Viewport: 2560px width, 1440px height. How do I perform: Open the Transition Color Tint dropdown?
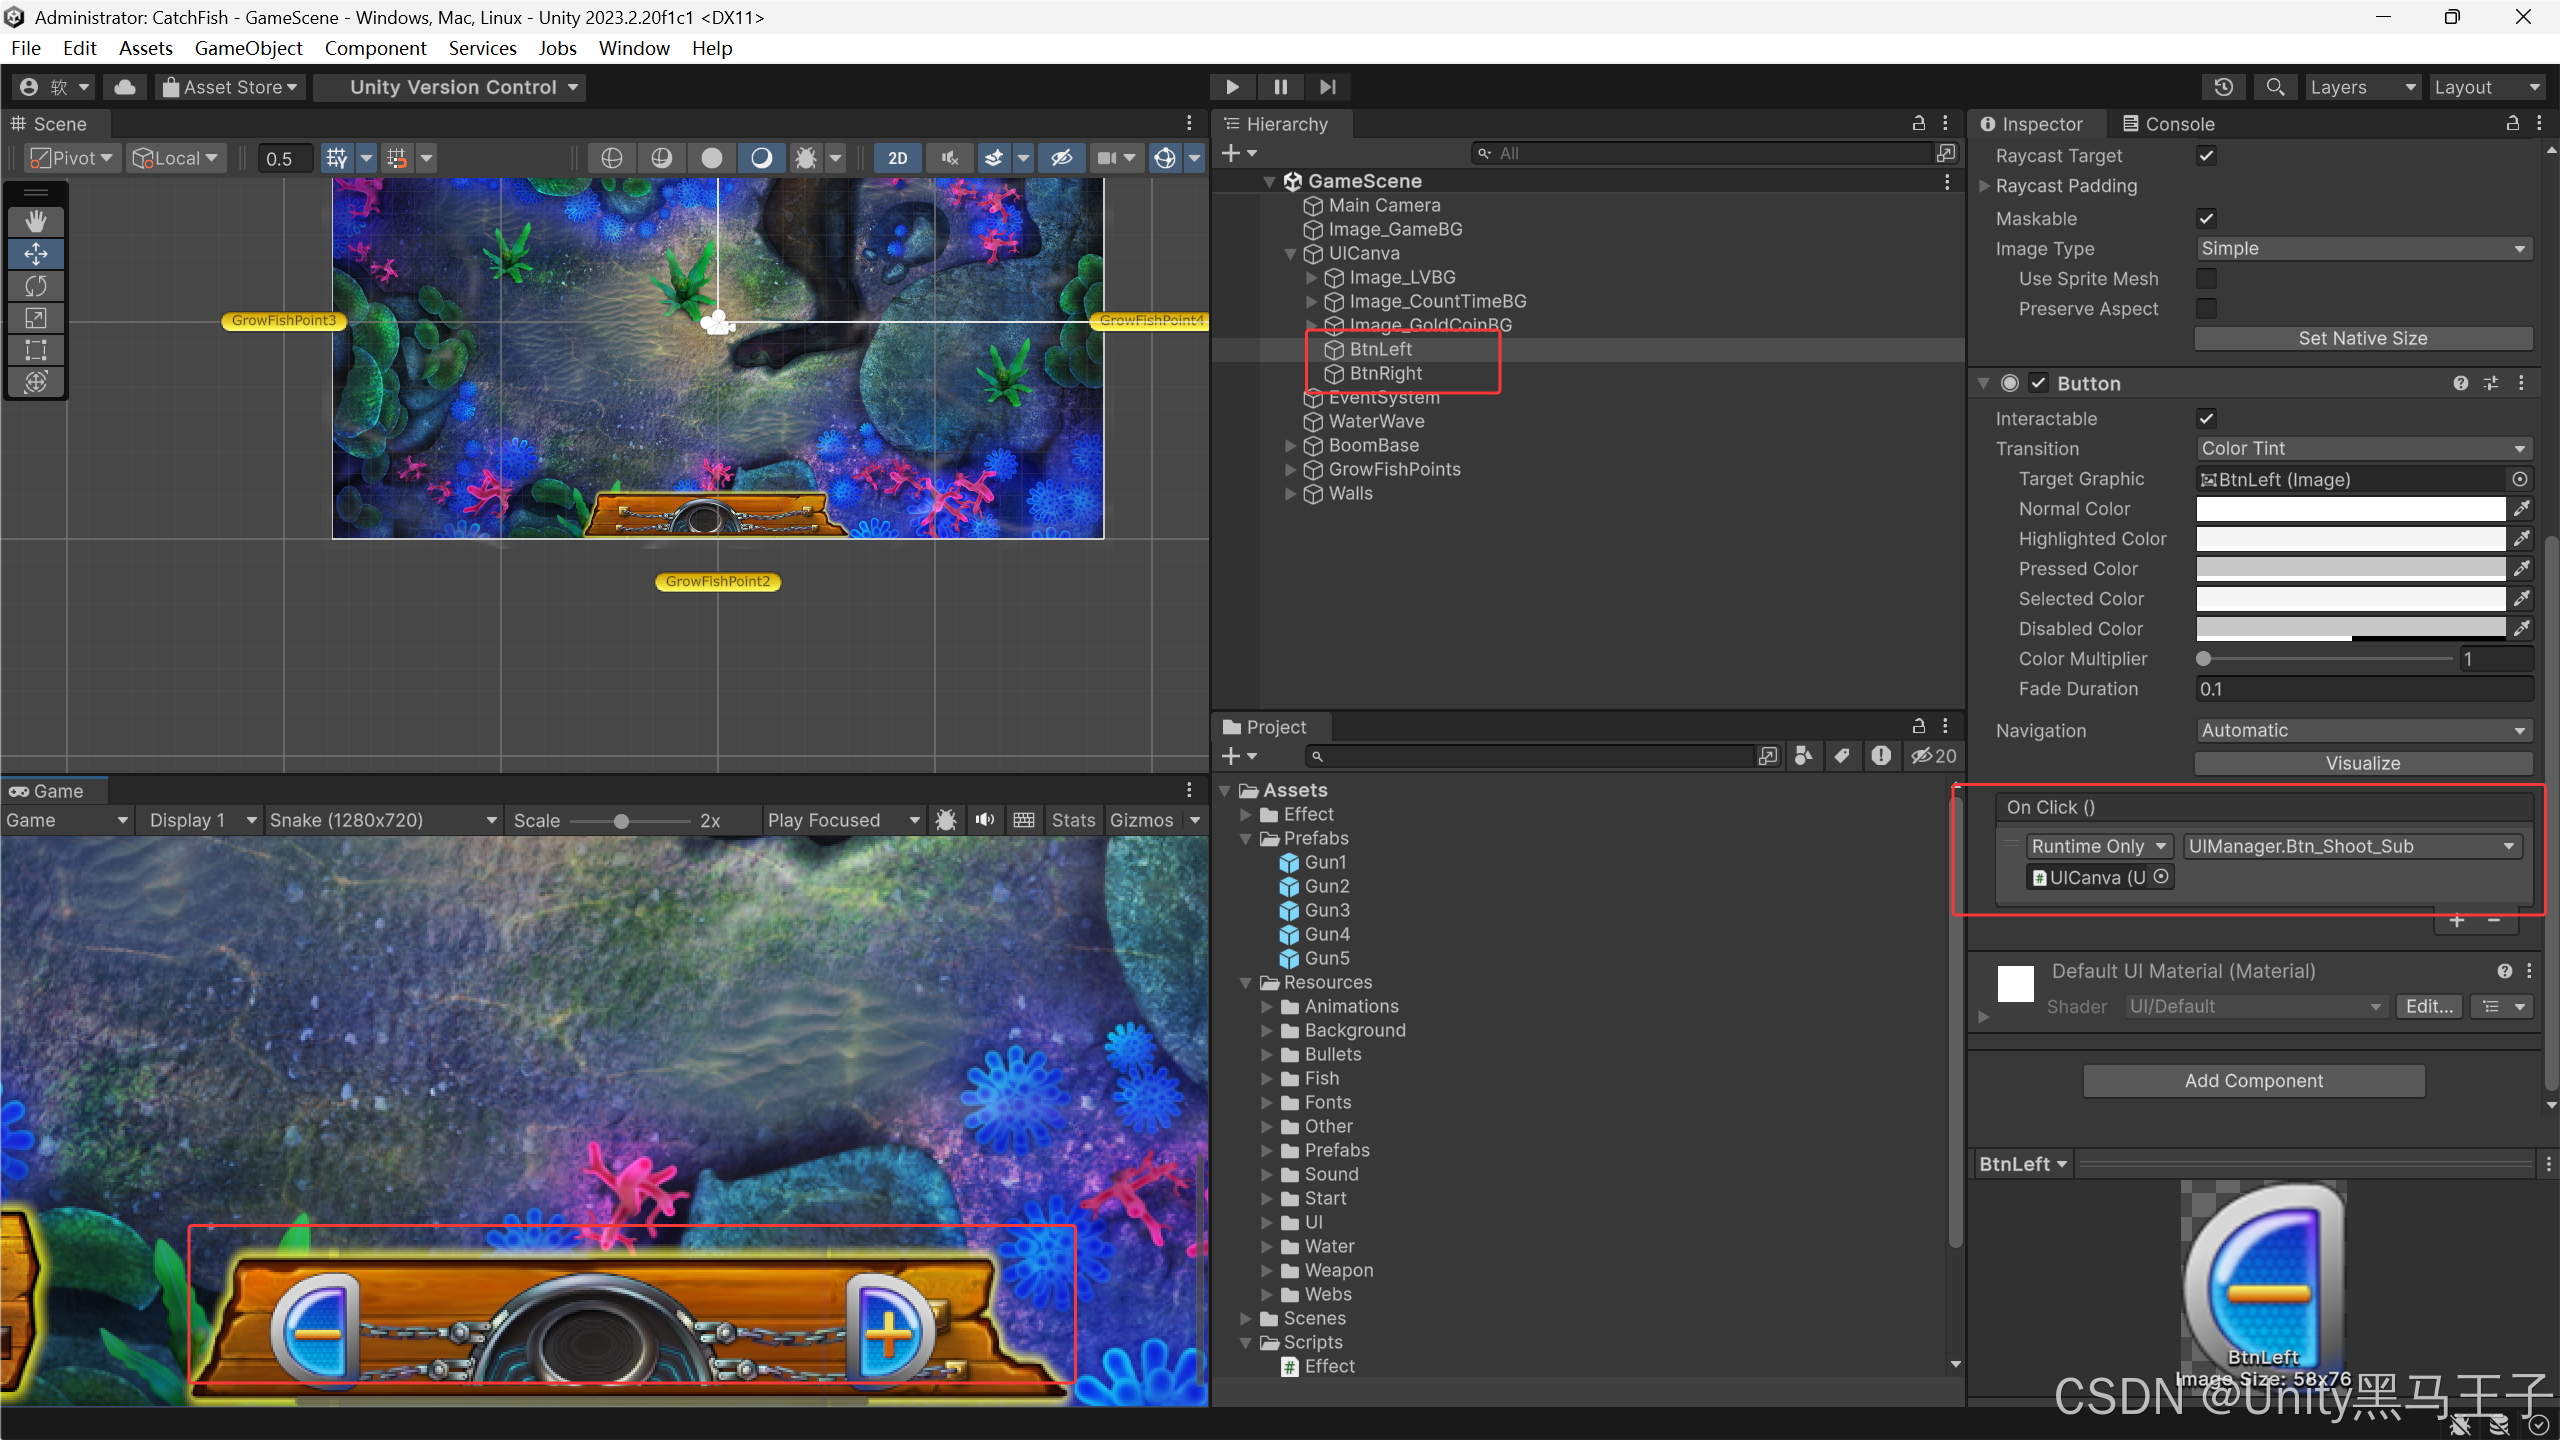pyautogui.click(x=2363, y=449)
